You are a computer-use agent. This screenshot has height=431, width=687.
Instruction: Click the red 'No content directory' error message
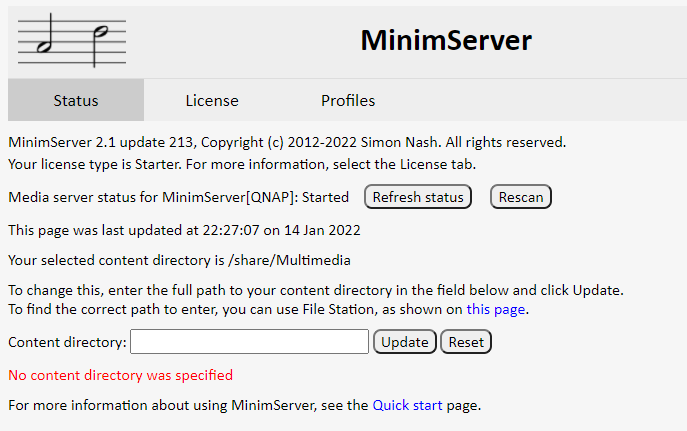click(120, 375)
